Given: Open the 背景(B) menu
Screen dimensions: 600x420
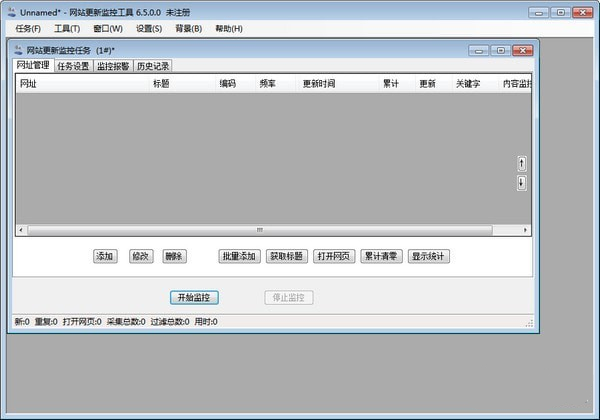Looking at the screenshot, I should 188,29.
